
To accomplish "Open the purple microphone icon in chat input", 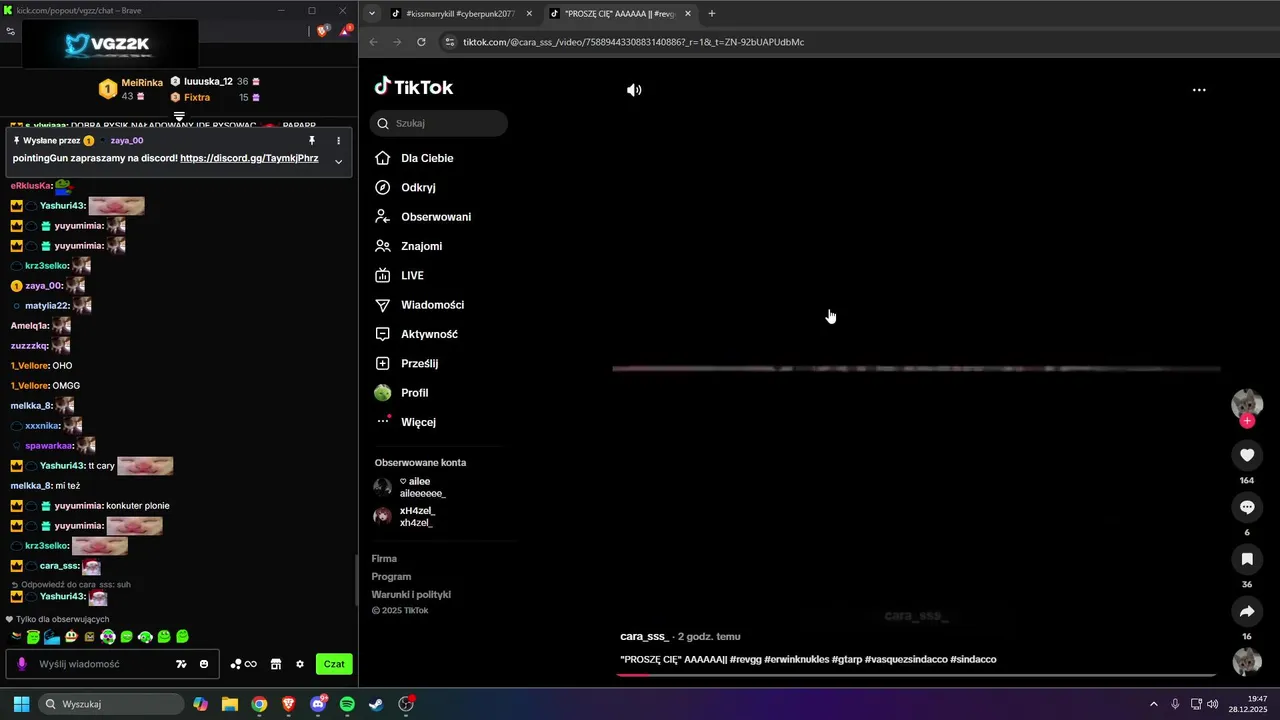I will (x=22, y=664).
